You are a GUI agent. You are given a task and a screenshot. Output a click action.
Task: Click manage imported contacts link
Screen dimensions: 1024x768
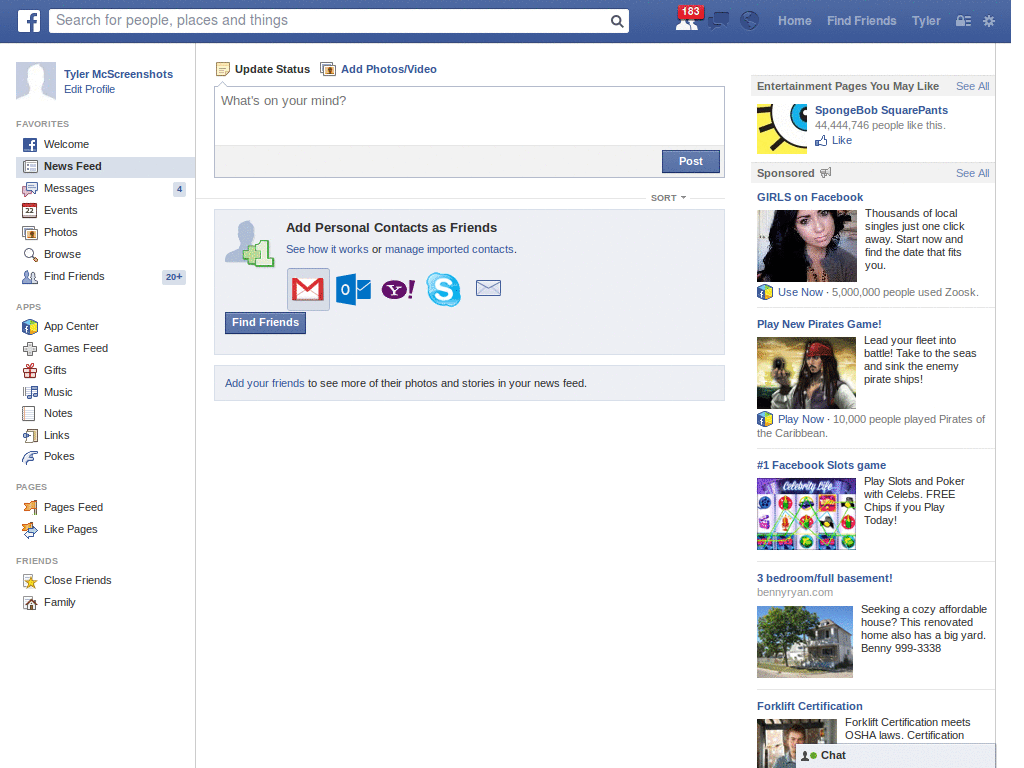click(x=449, y=249)
